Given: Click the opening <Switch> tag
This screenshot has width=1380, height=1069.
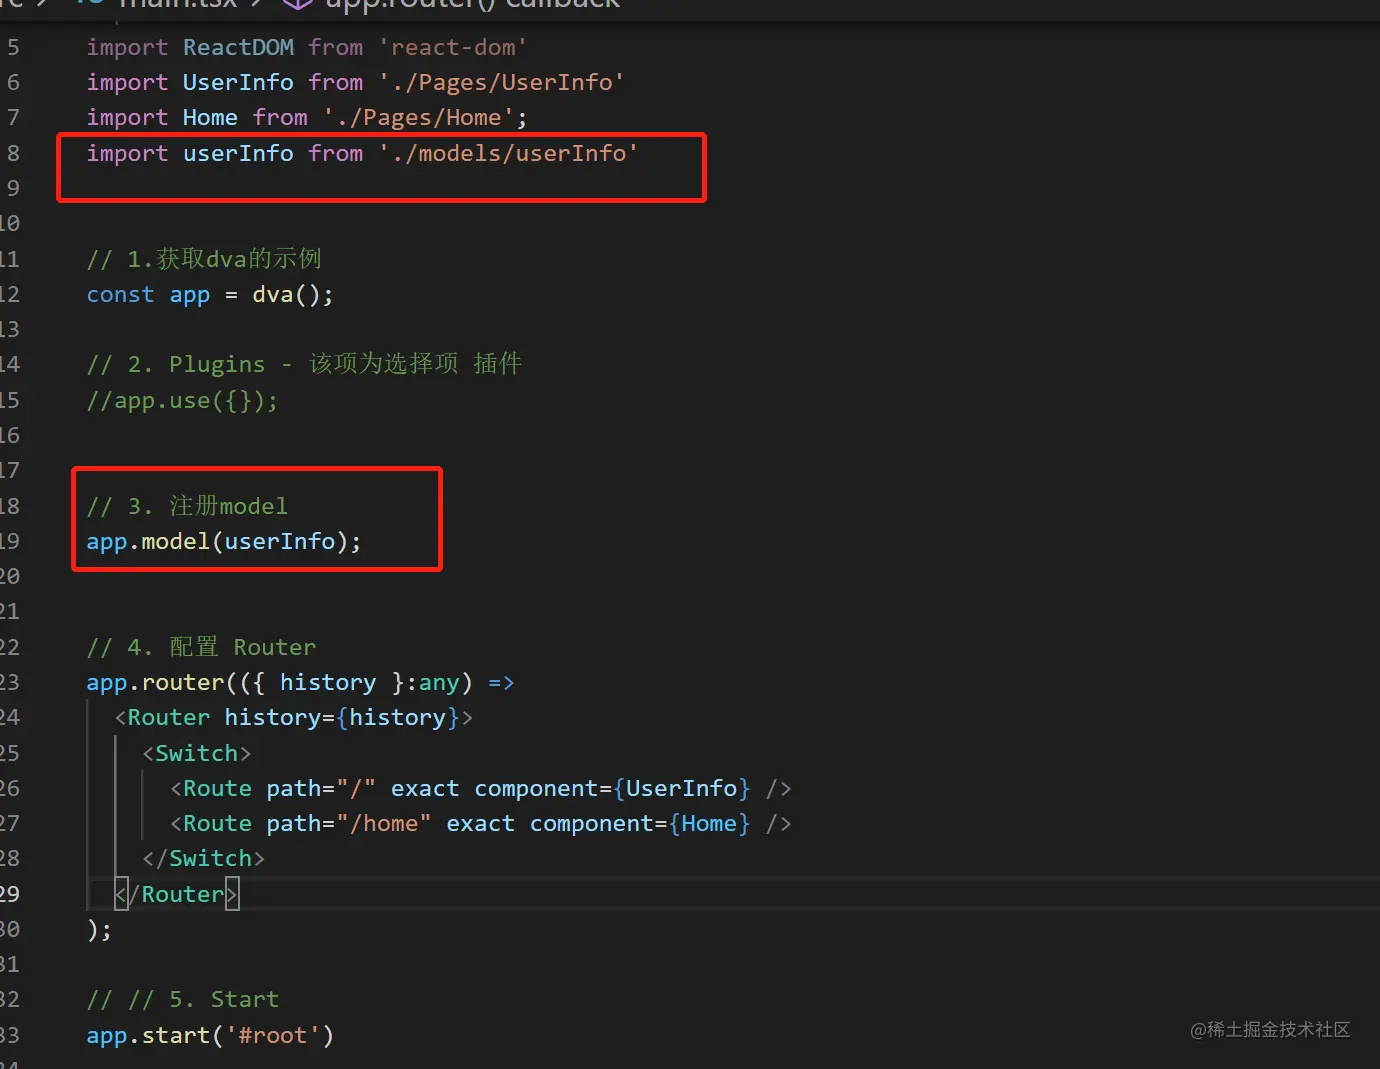Looking at the screenshot, I should point(197,753).
